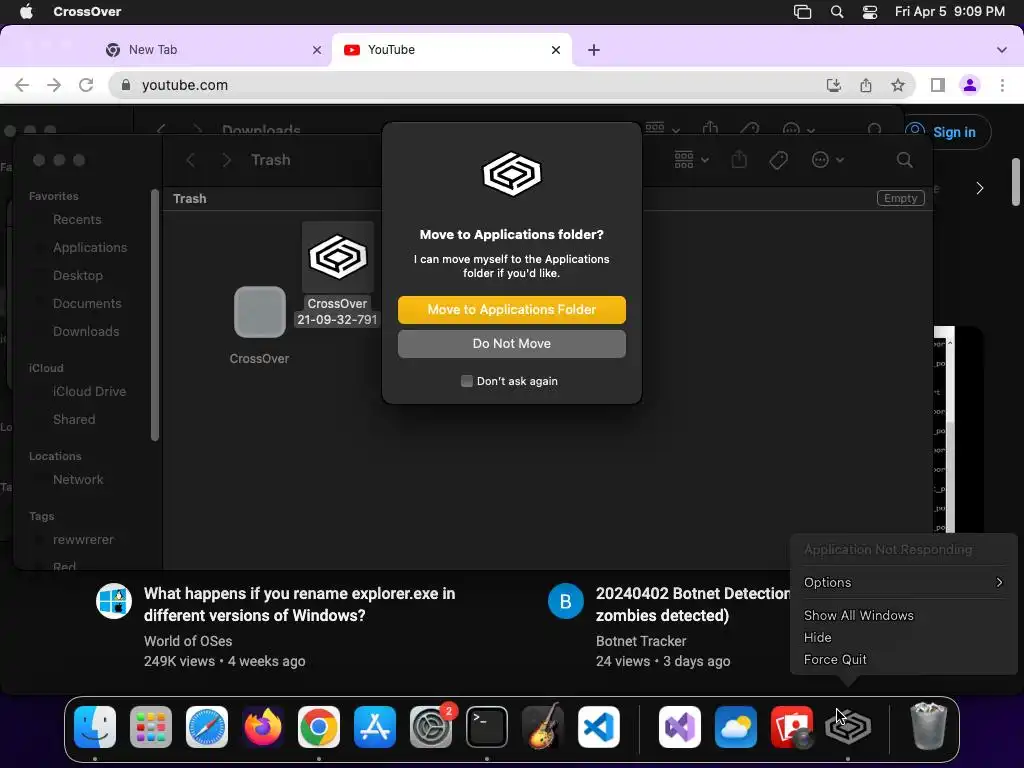Open Control Center in the menu bar
The height and width of the screenshot is (768, 1024).
coord(870,12)
